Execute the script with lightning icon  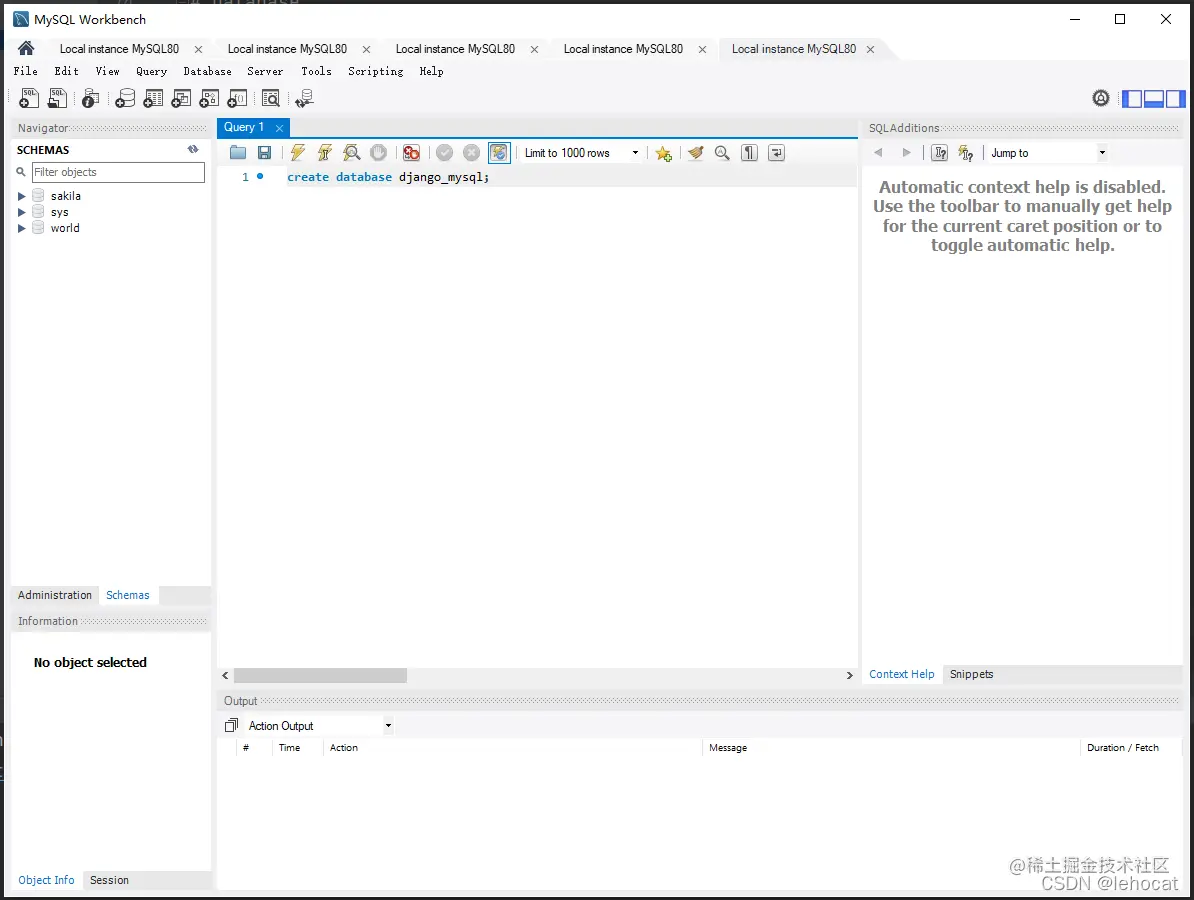tap(298, 152)
